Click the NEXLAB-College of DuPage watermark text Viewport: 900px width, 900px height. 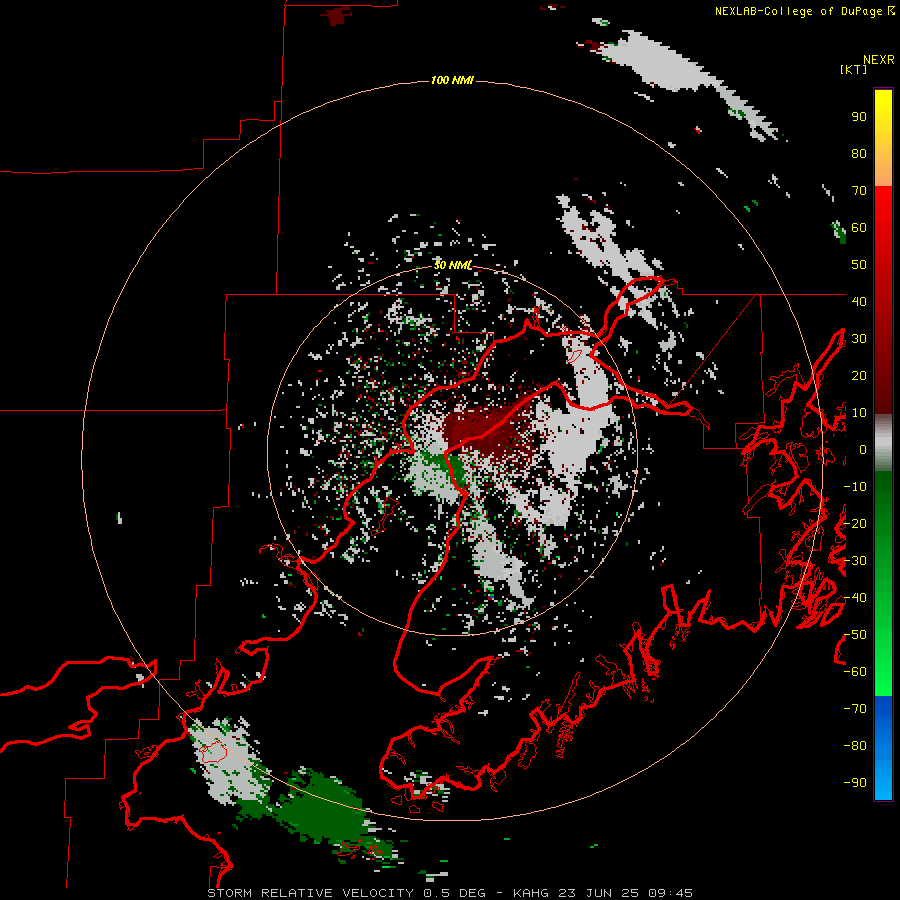[804, 11]
